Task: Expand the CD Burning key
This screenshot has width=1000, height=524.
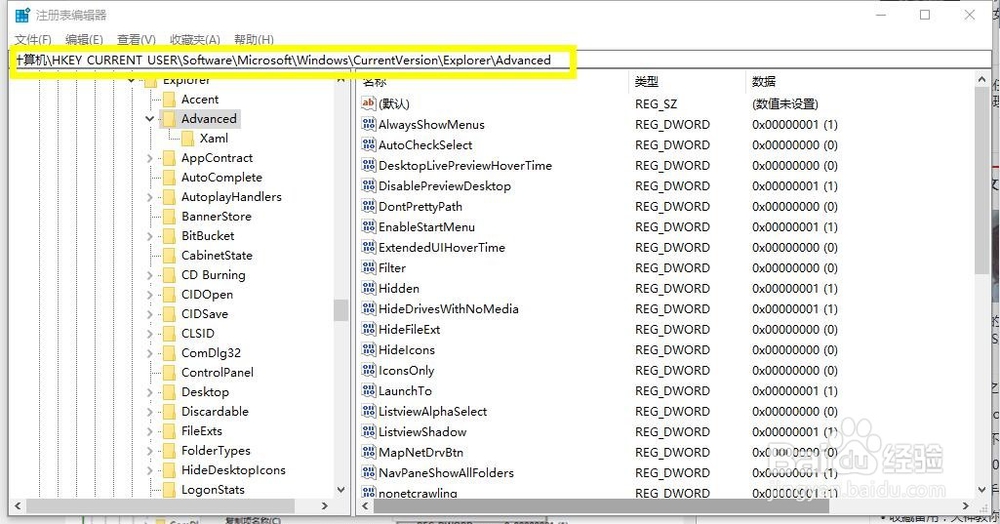Action: tap(150, 275)
